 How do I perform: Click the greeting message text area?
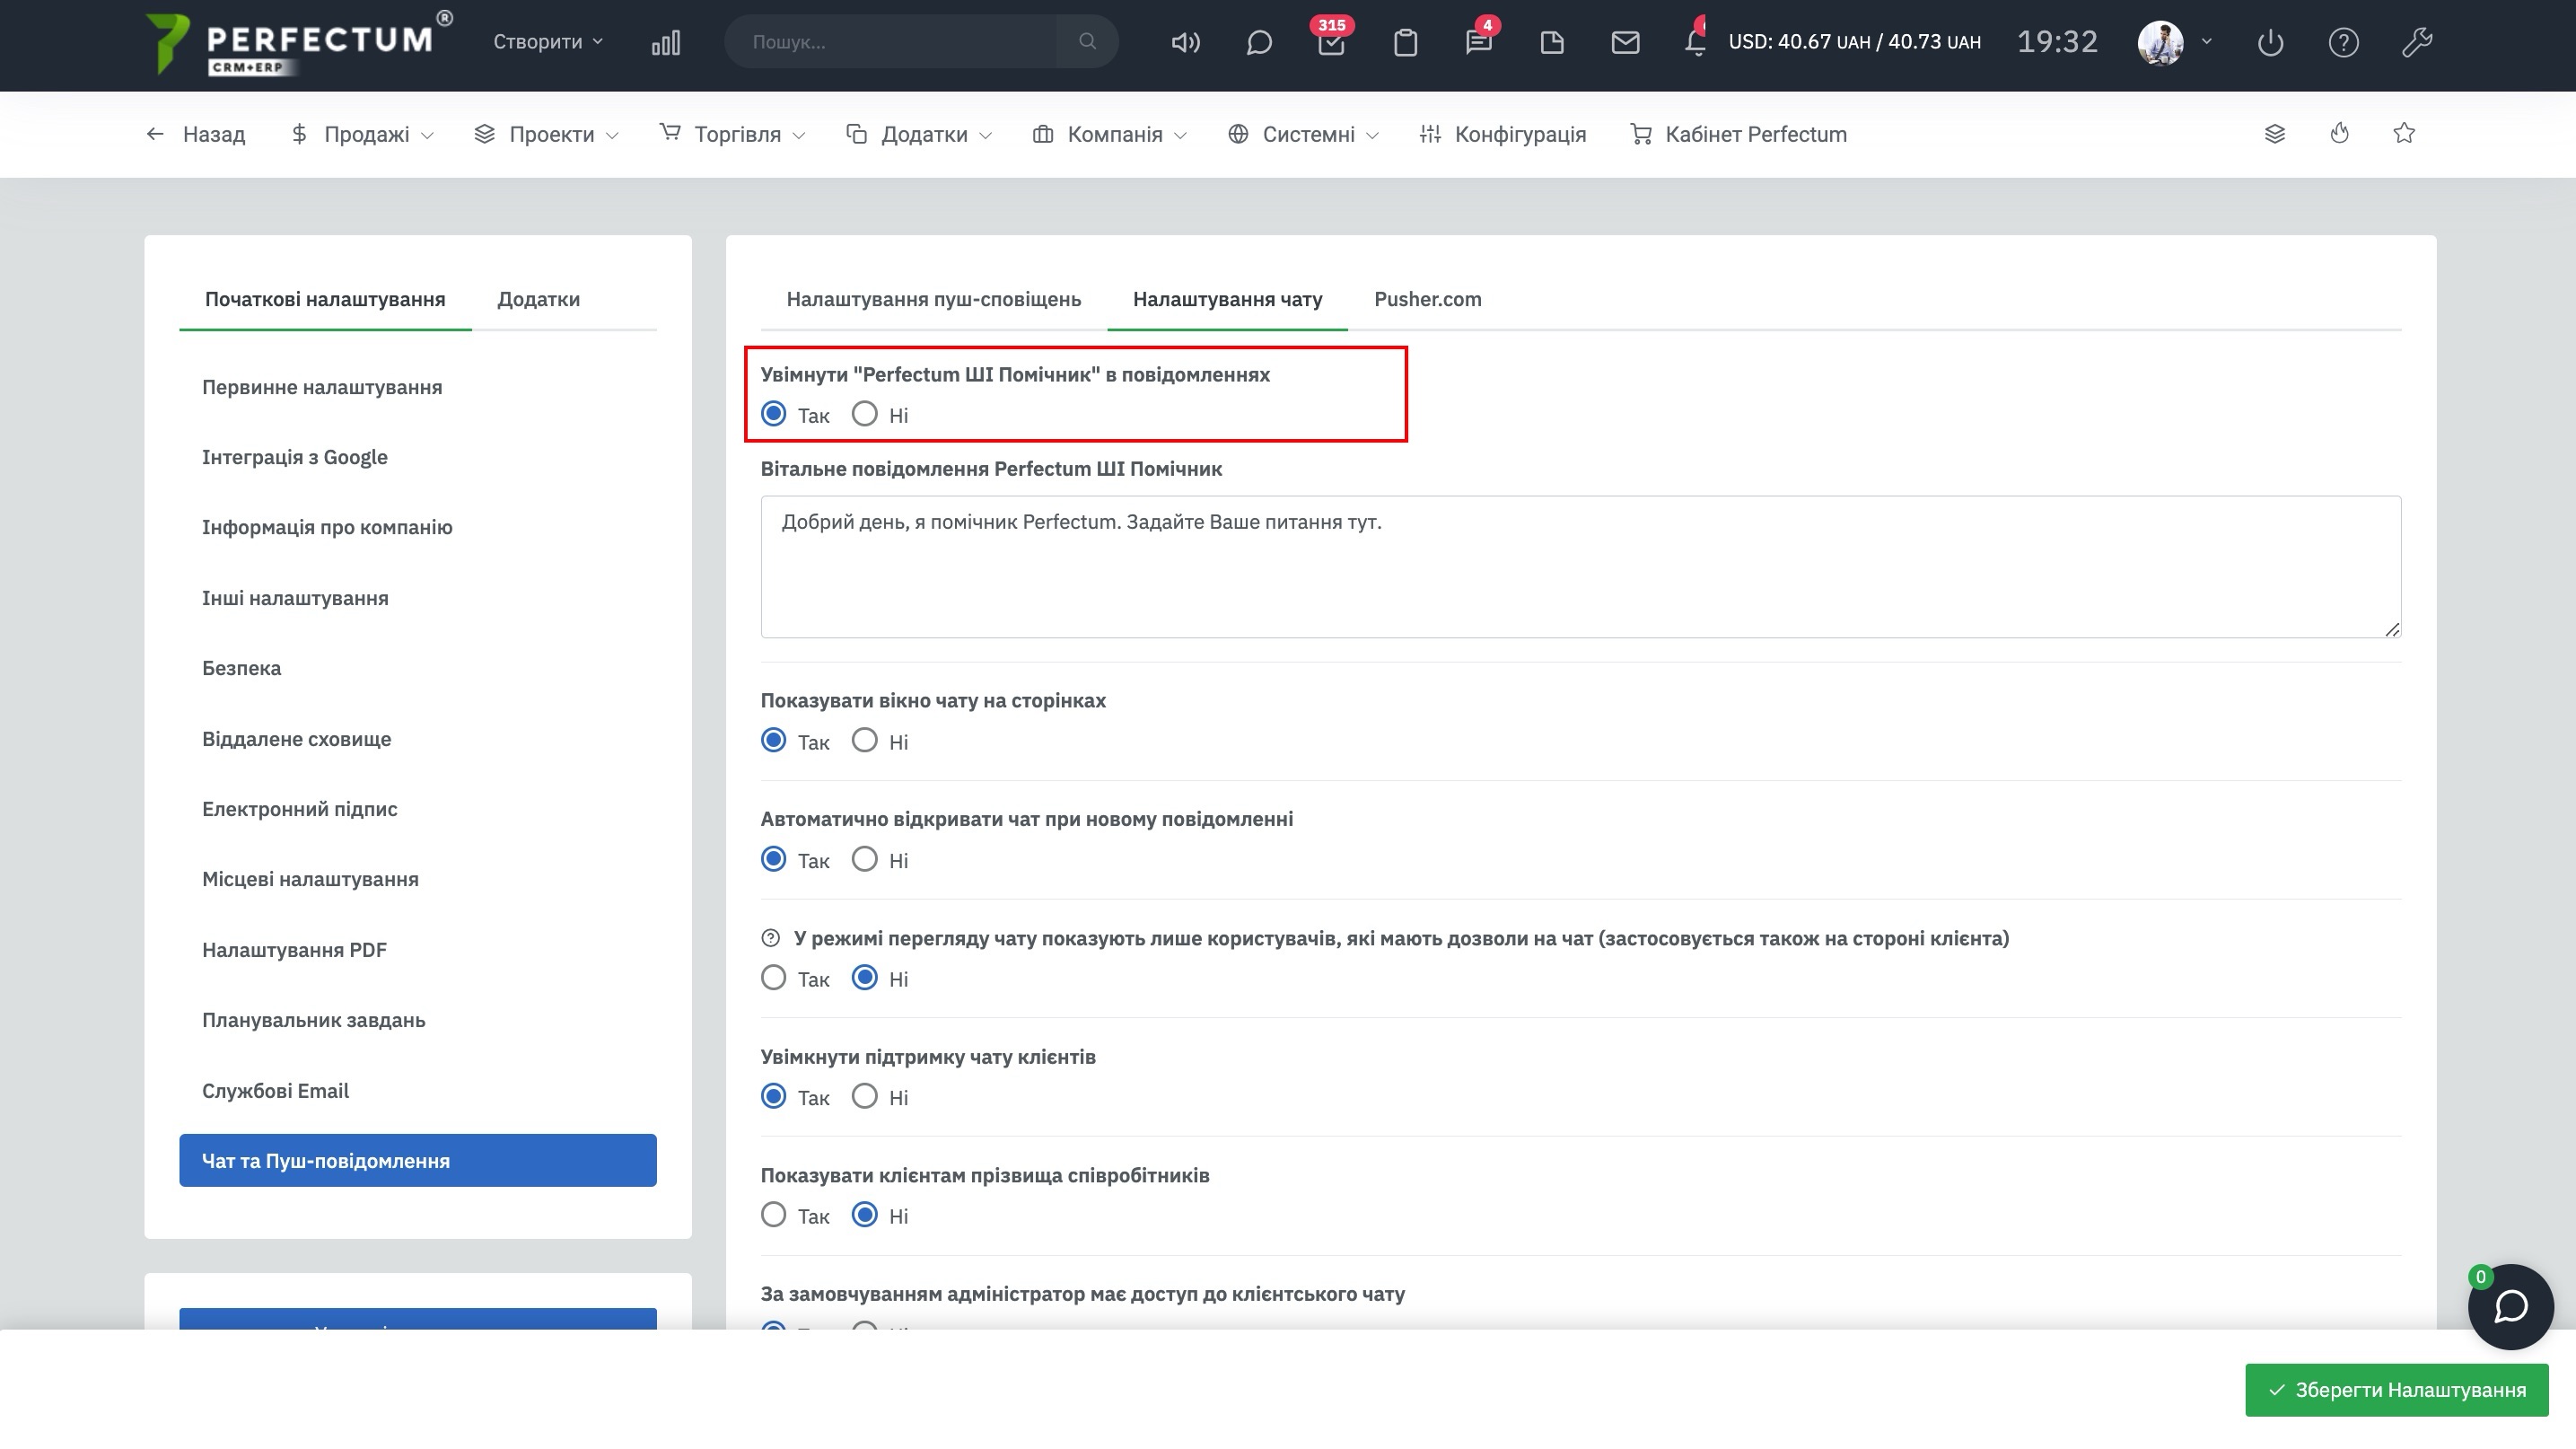(1580, 567)
